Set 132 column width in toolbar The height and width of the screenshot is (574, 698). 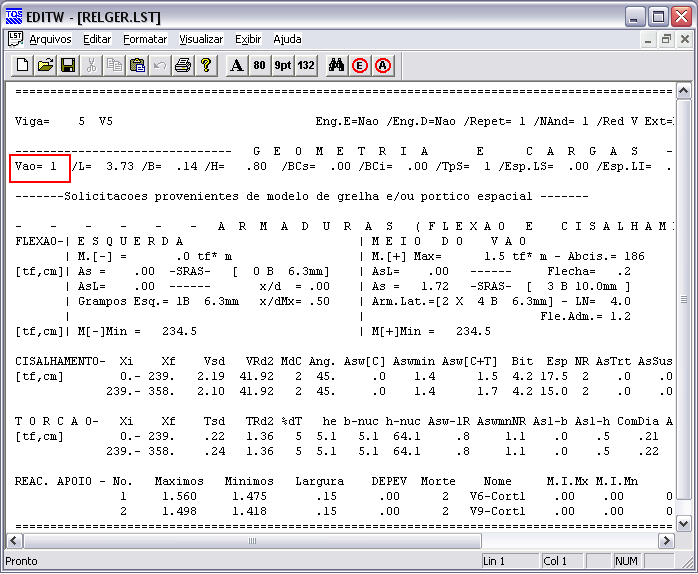(x=305, y=65)
